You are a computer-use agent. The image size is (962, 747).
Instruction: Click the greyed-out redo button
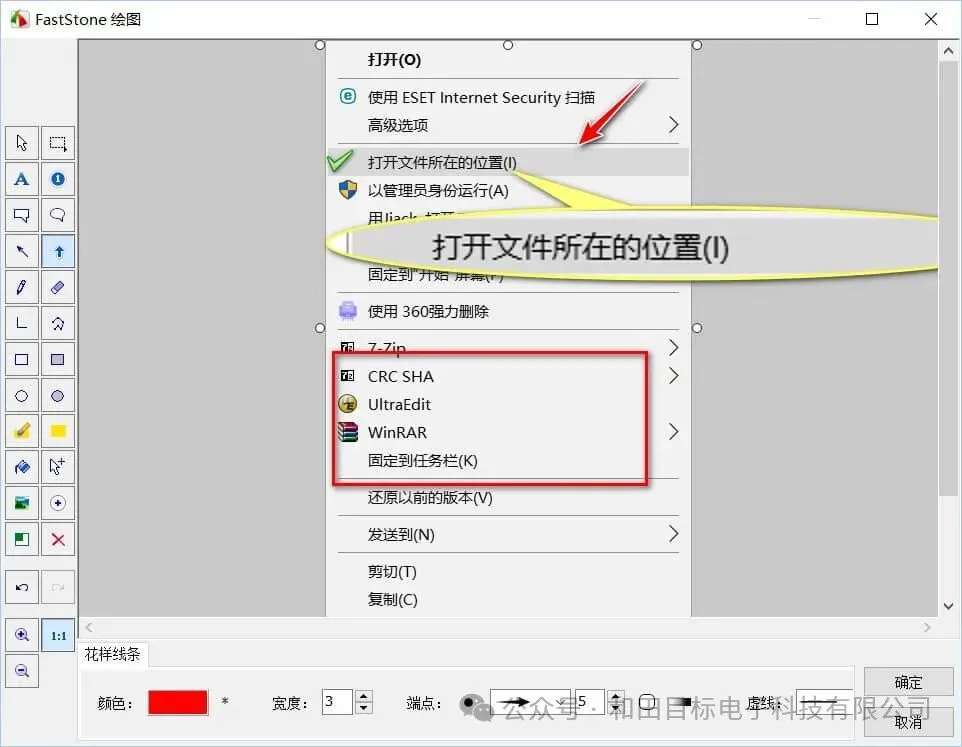[58, 588]
